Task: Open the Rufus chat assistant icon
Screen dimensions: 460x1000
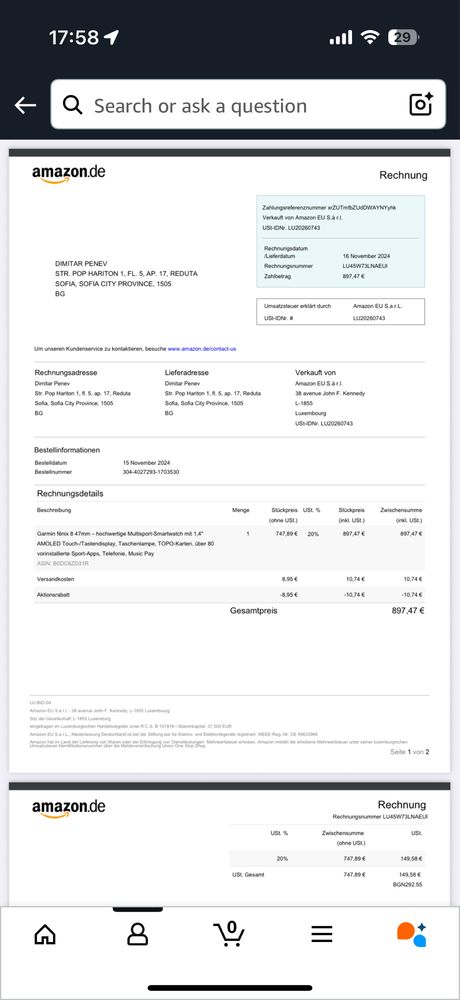Action: (412, 934)
